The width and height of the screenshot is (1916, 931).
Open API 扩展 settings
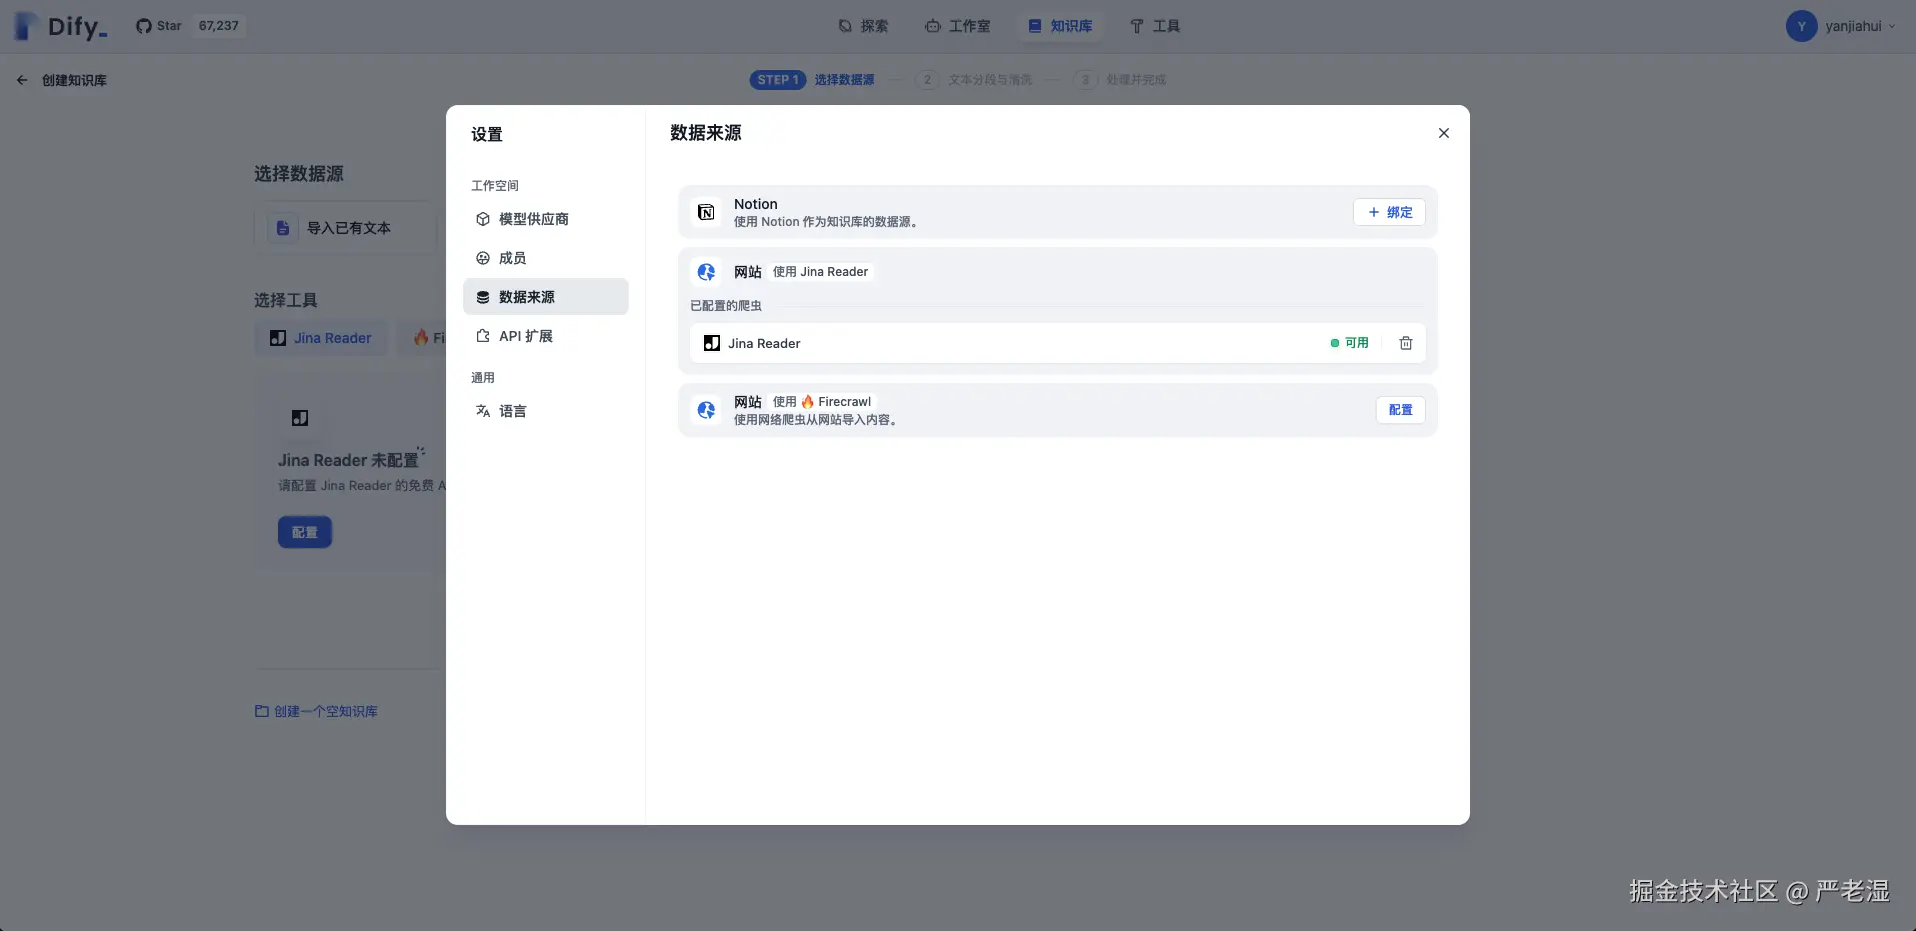[546, 336]
